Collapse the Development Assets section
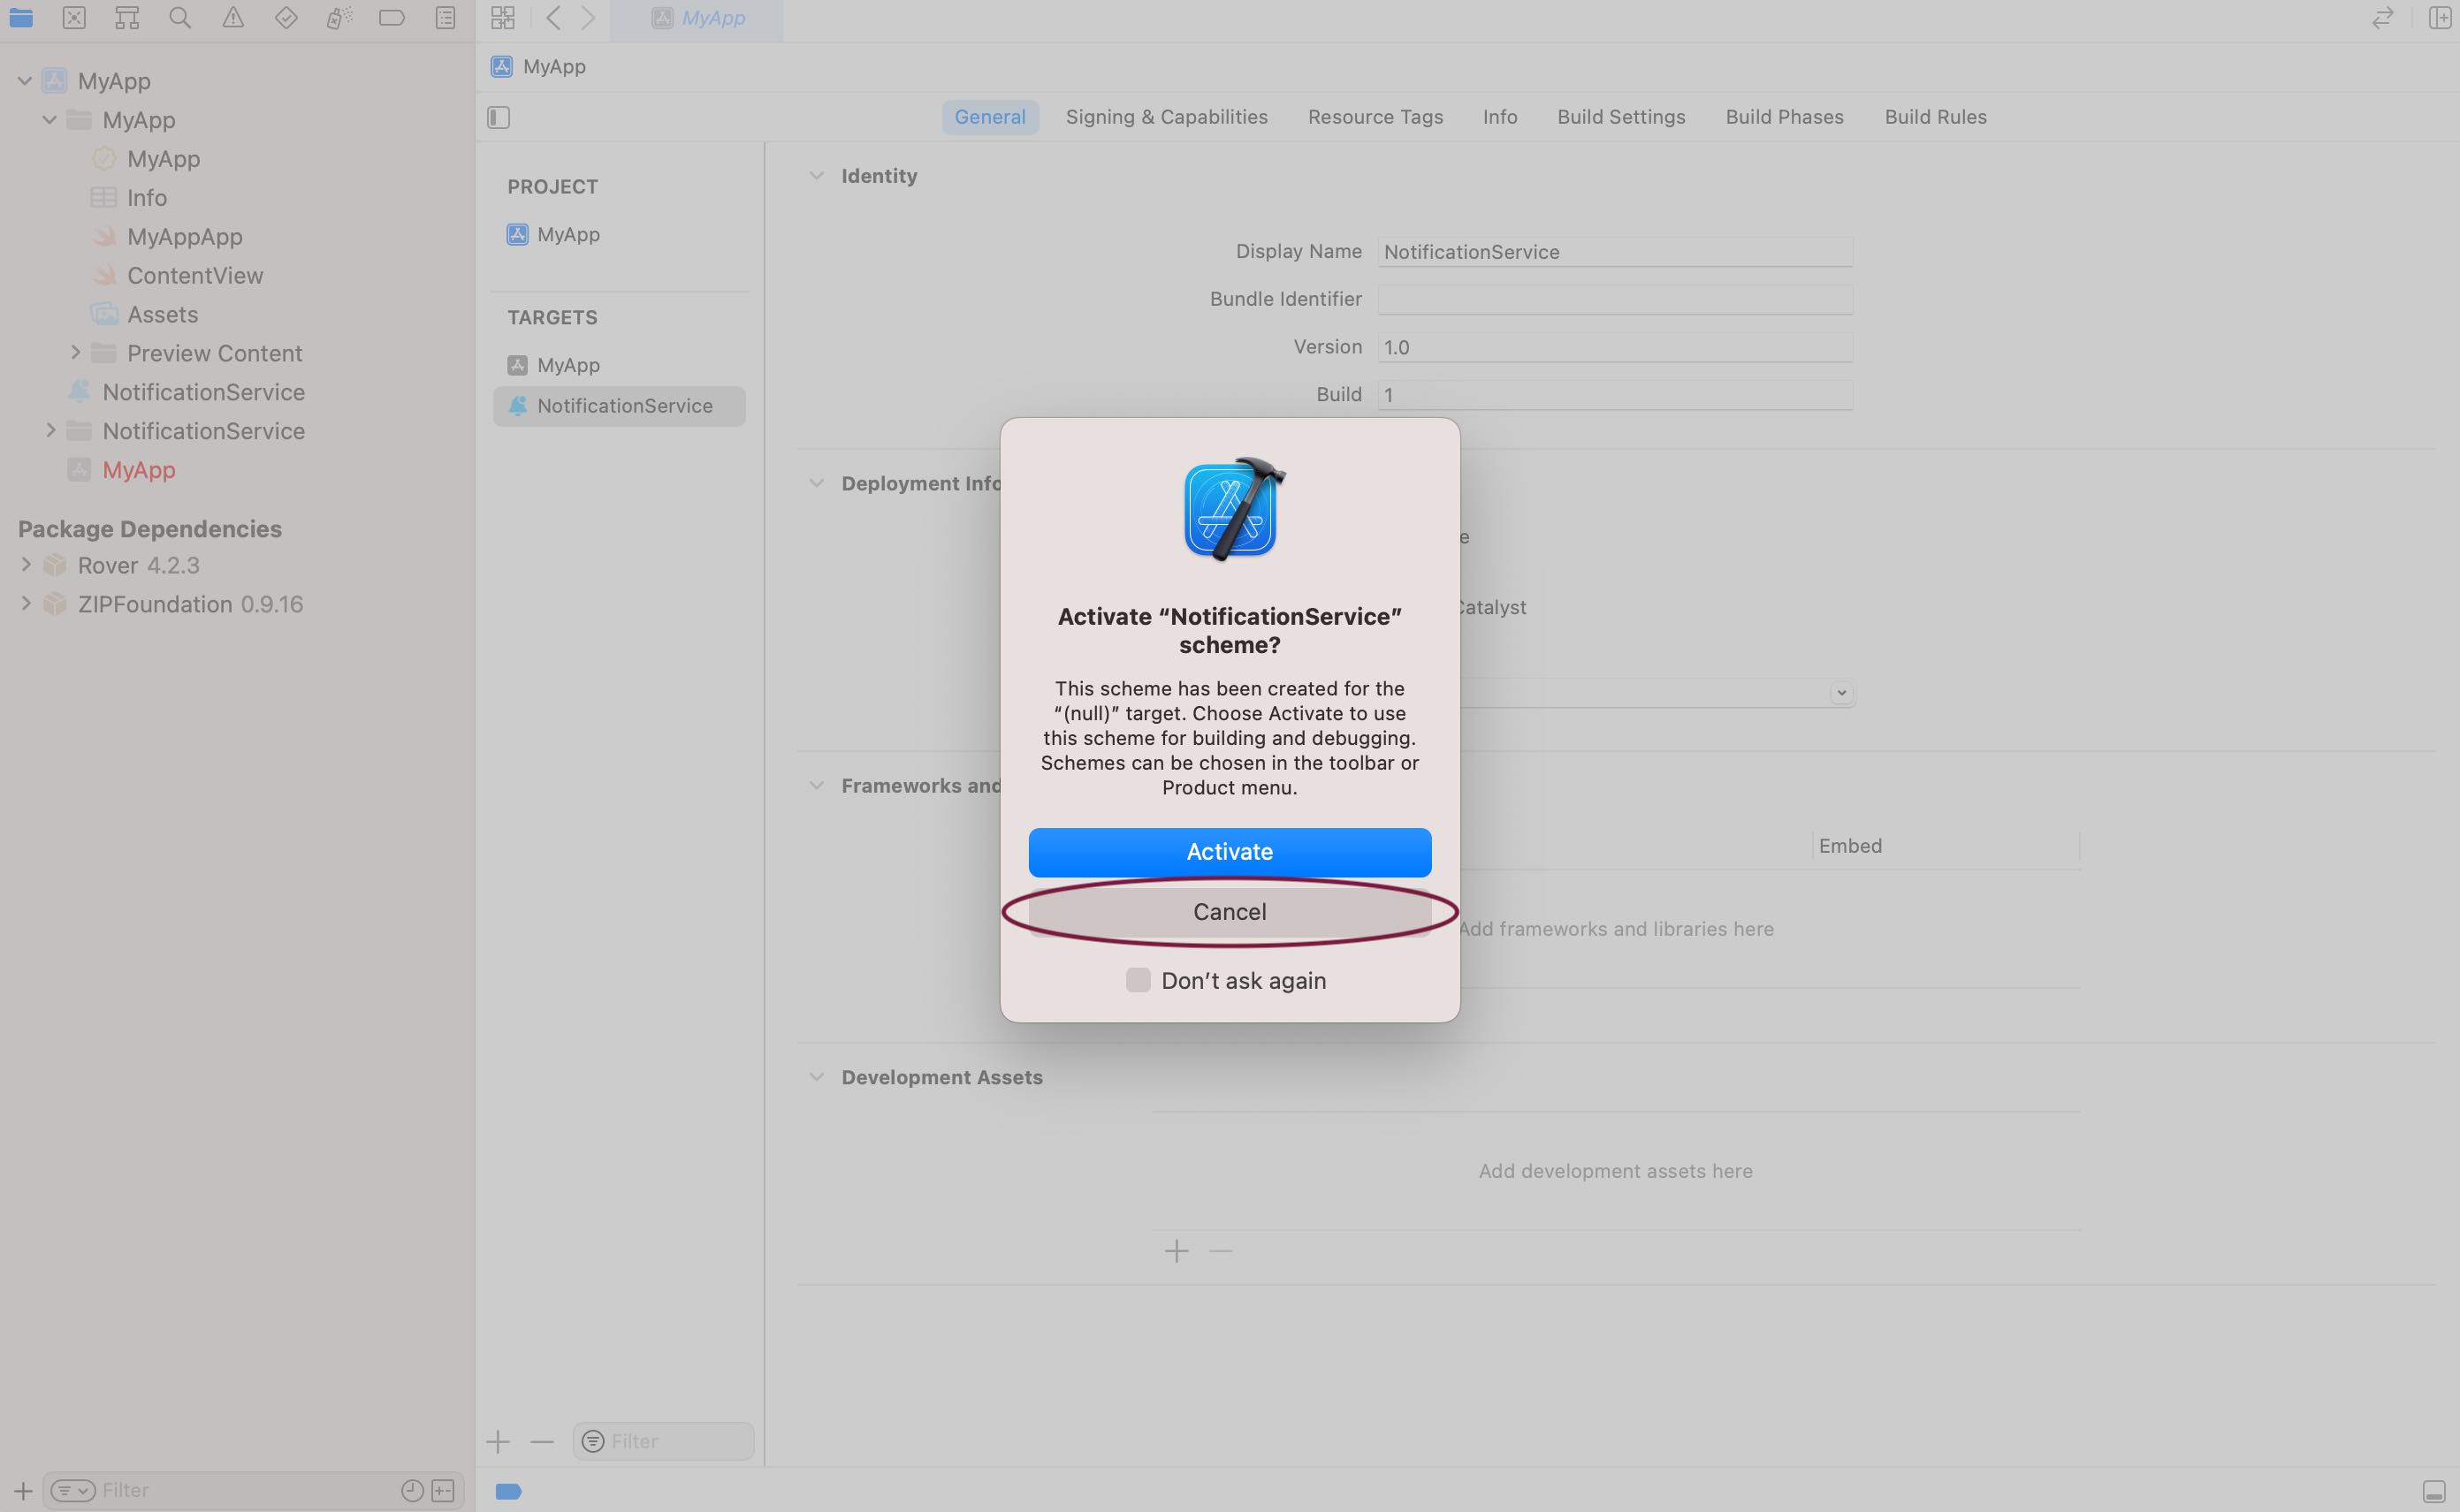The image size is (2460, 1512). 817,1077
